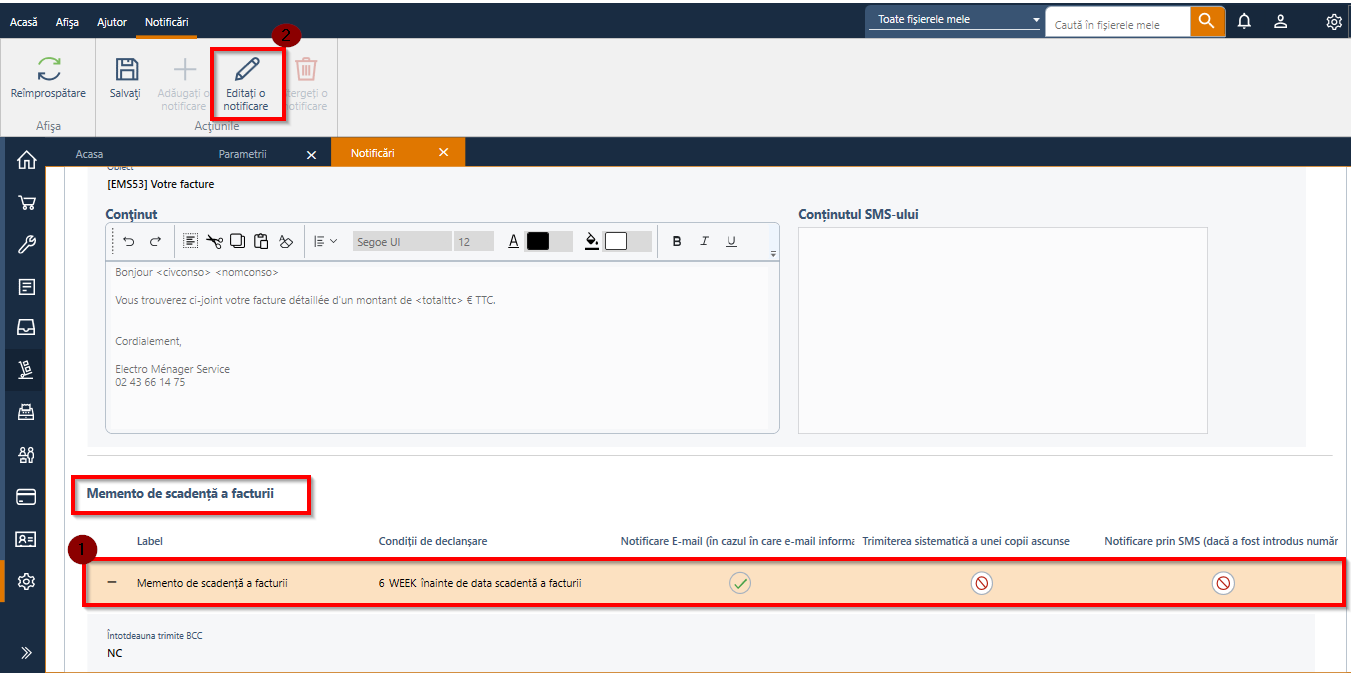1351x673 pixels.
Task: Click the clear formatting eraser icon
Action: pyautogui.click(x=286, y=241)
